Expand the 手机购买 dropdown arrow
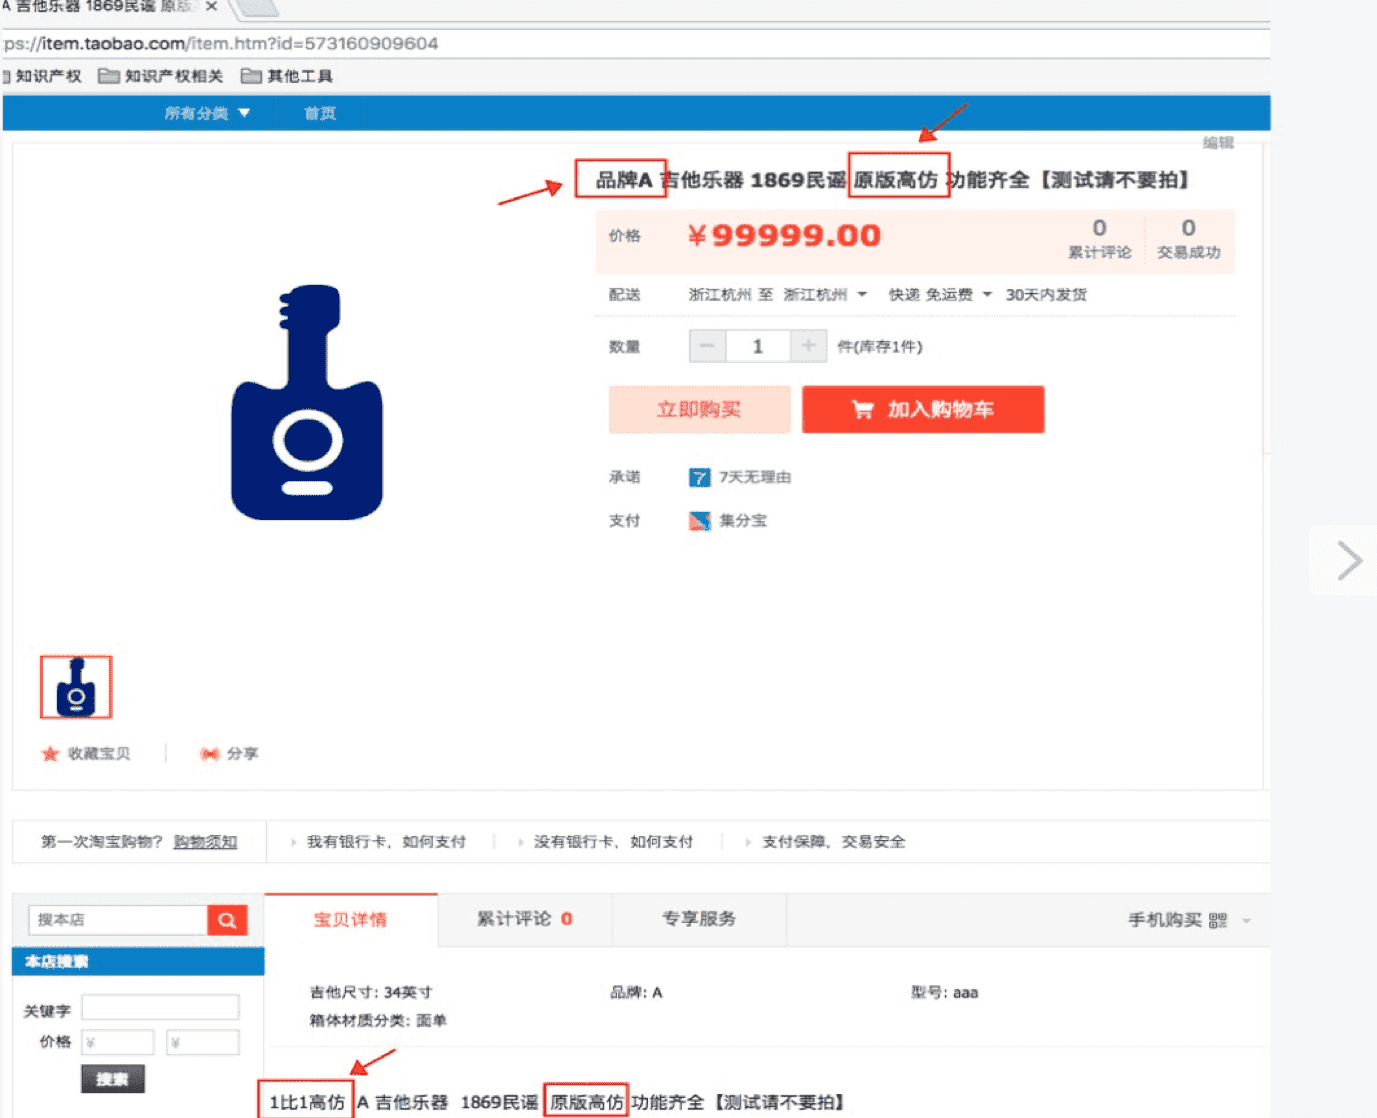The height and width of the screenshot is (1118, 1377). coord(1246,921)
